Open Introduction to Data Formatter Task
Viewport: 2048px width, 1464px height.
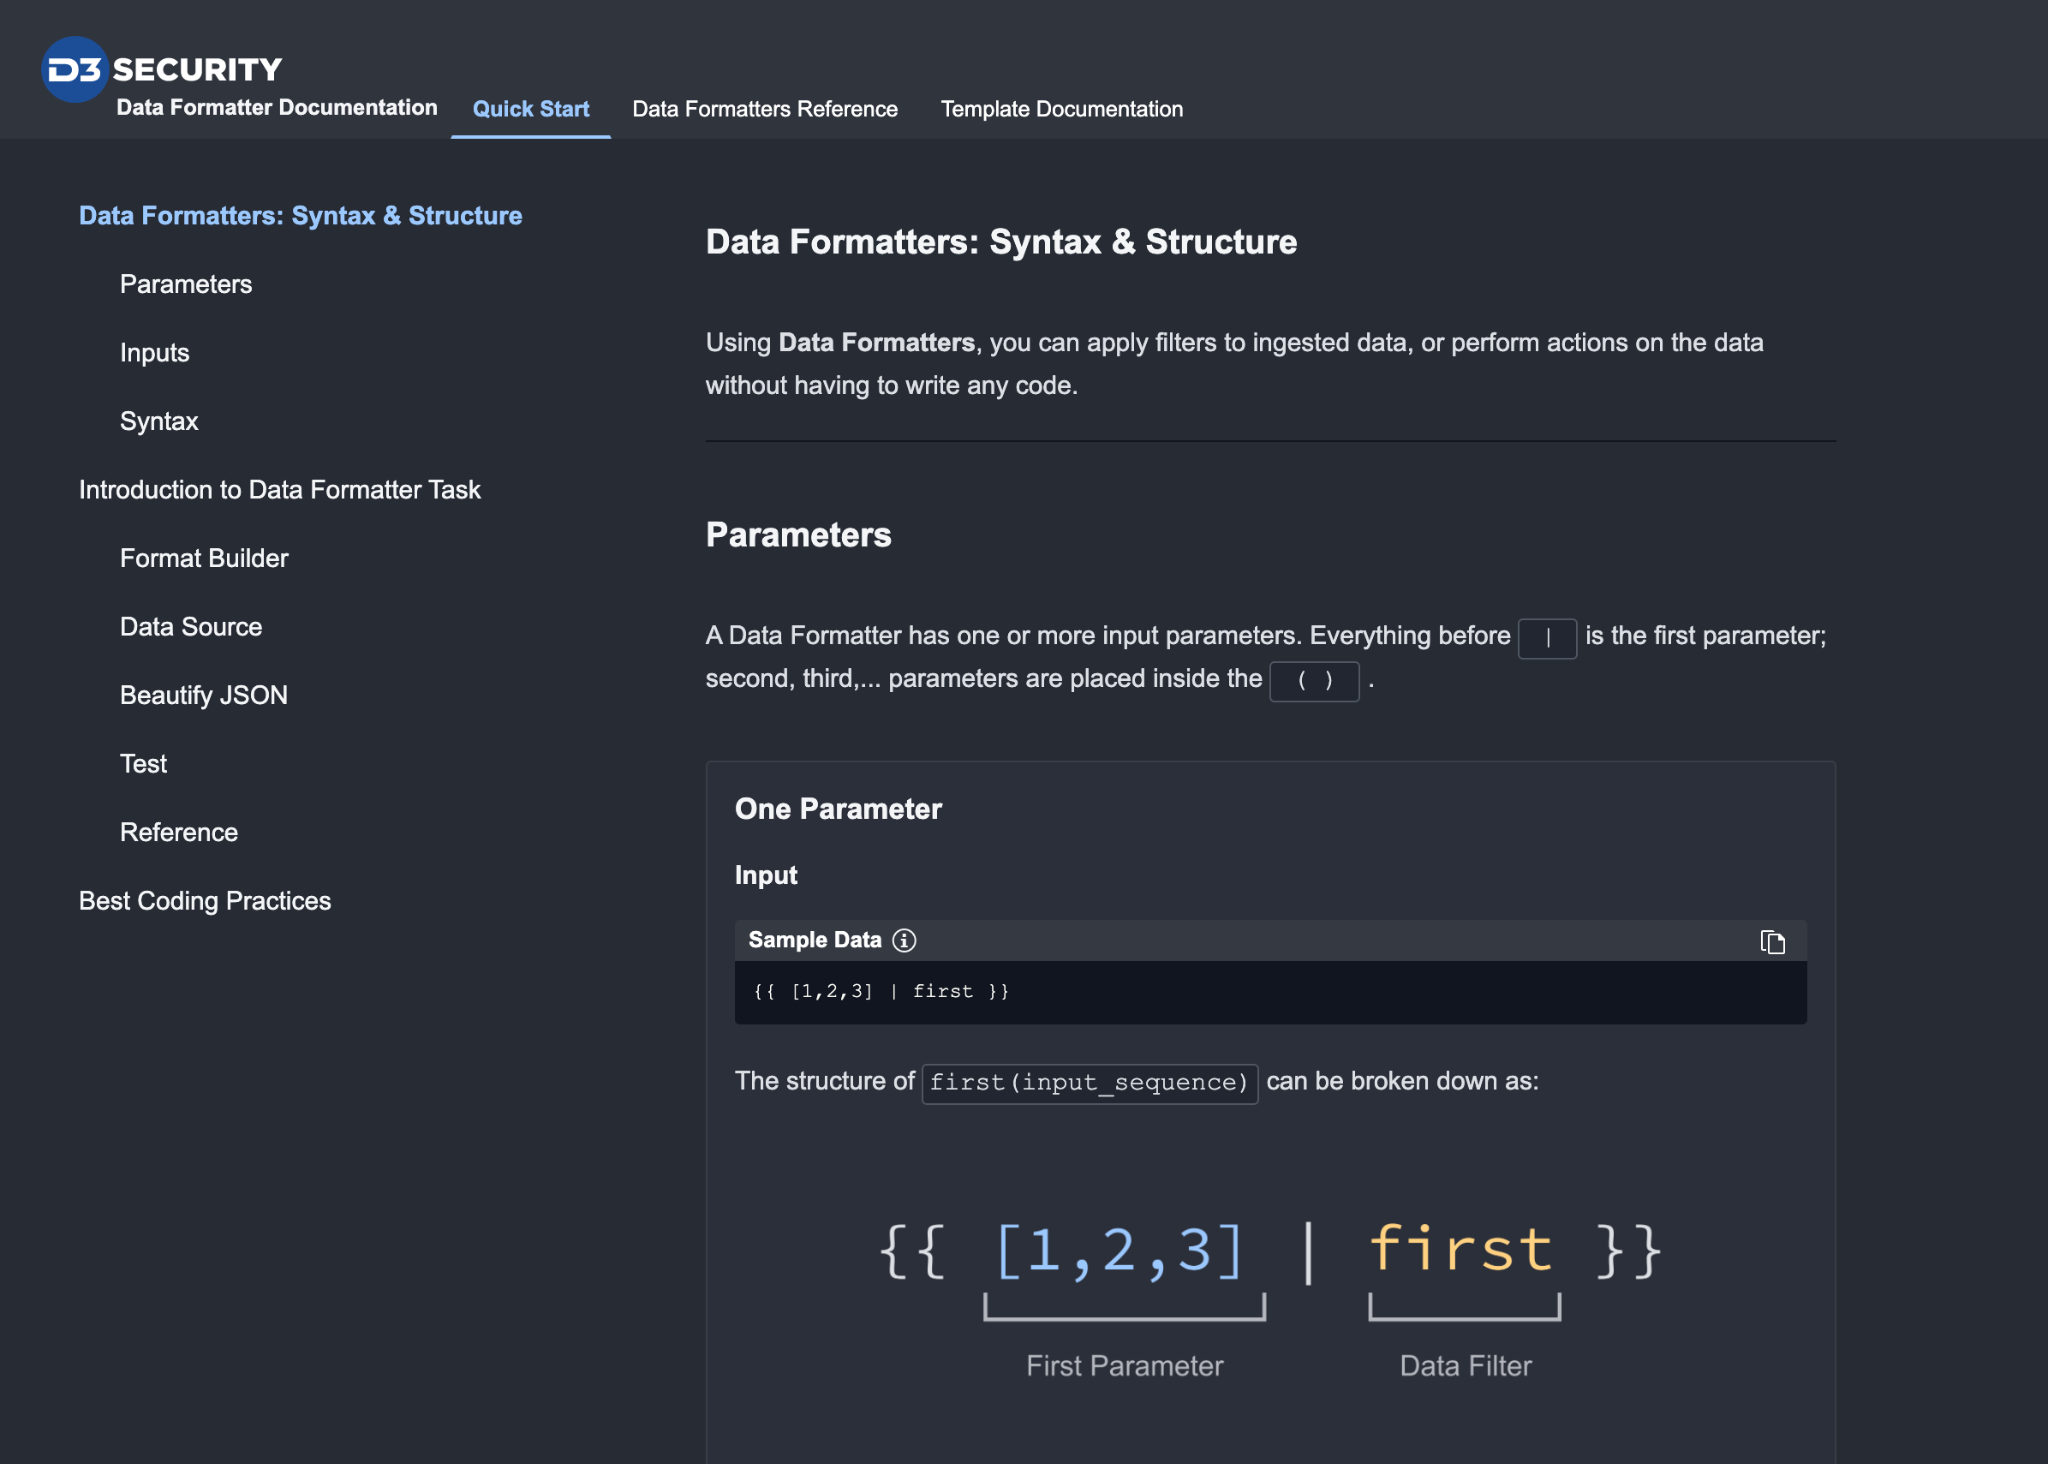click(x=279, y=490)
